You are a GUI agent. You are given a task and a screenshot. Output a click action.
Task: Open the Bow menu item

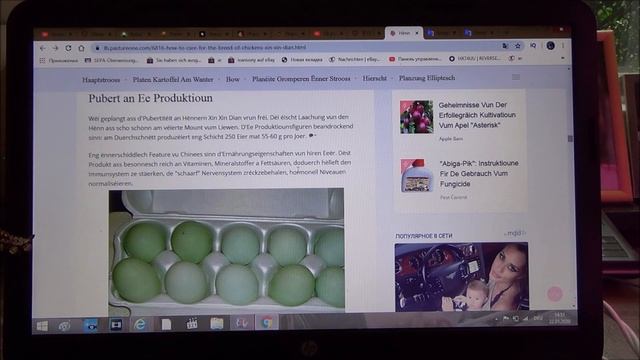point(233,79)
